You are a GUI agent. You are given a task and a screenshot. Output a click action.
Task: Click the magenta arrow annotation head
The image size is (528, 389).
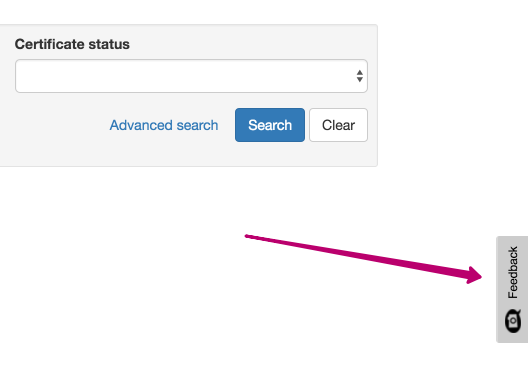474,275
